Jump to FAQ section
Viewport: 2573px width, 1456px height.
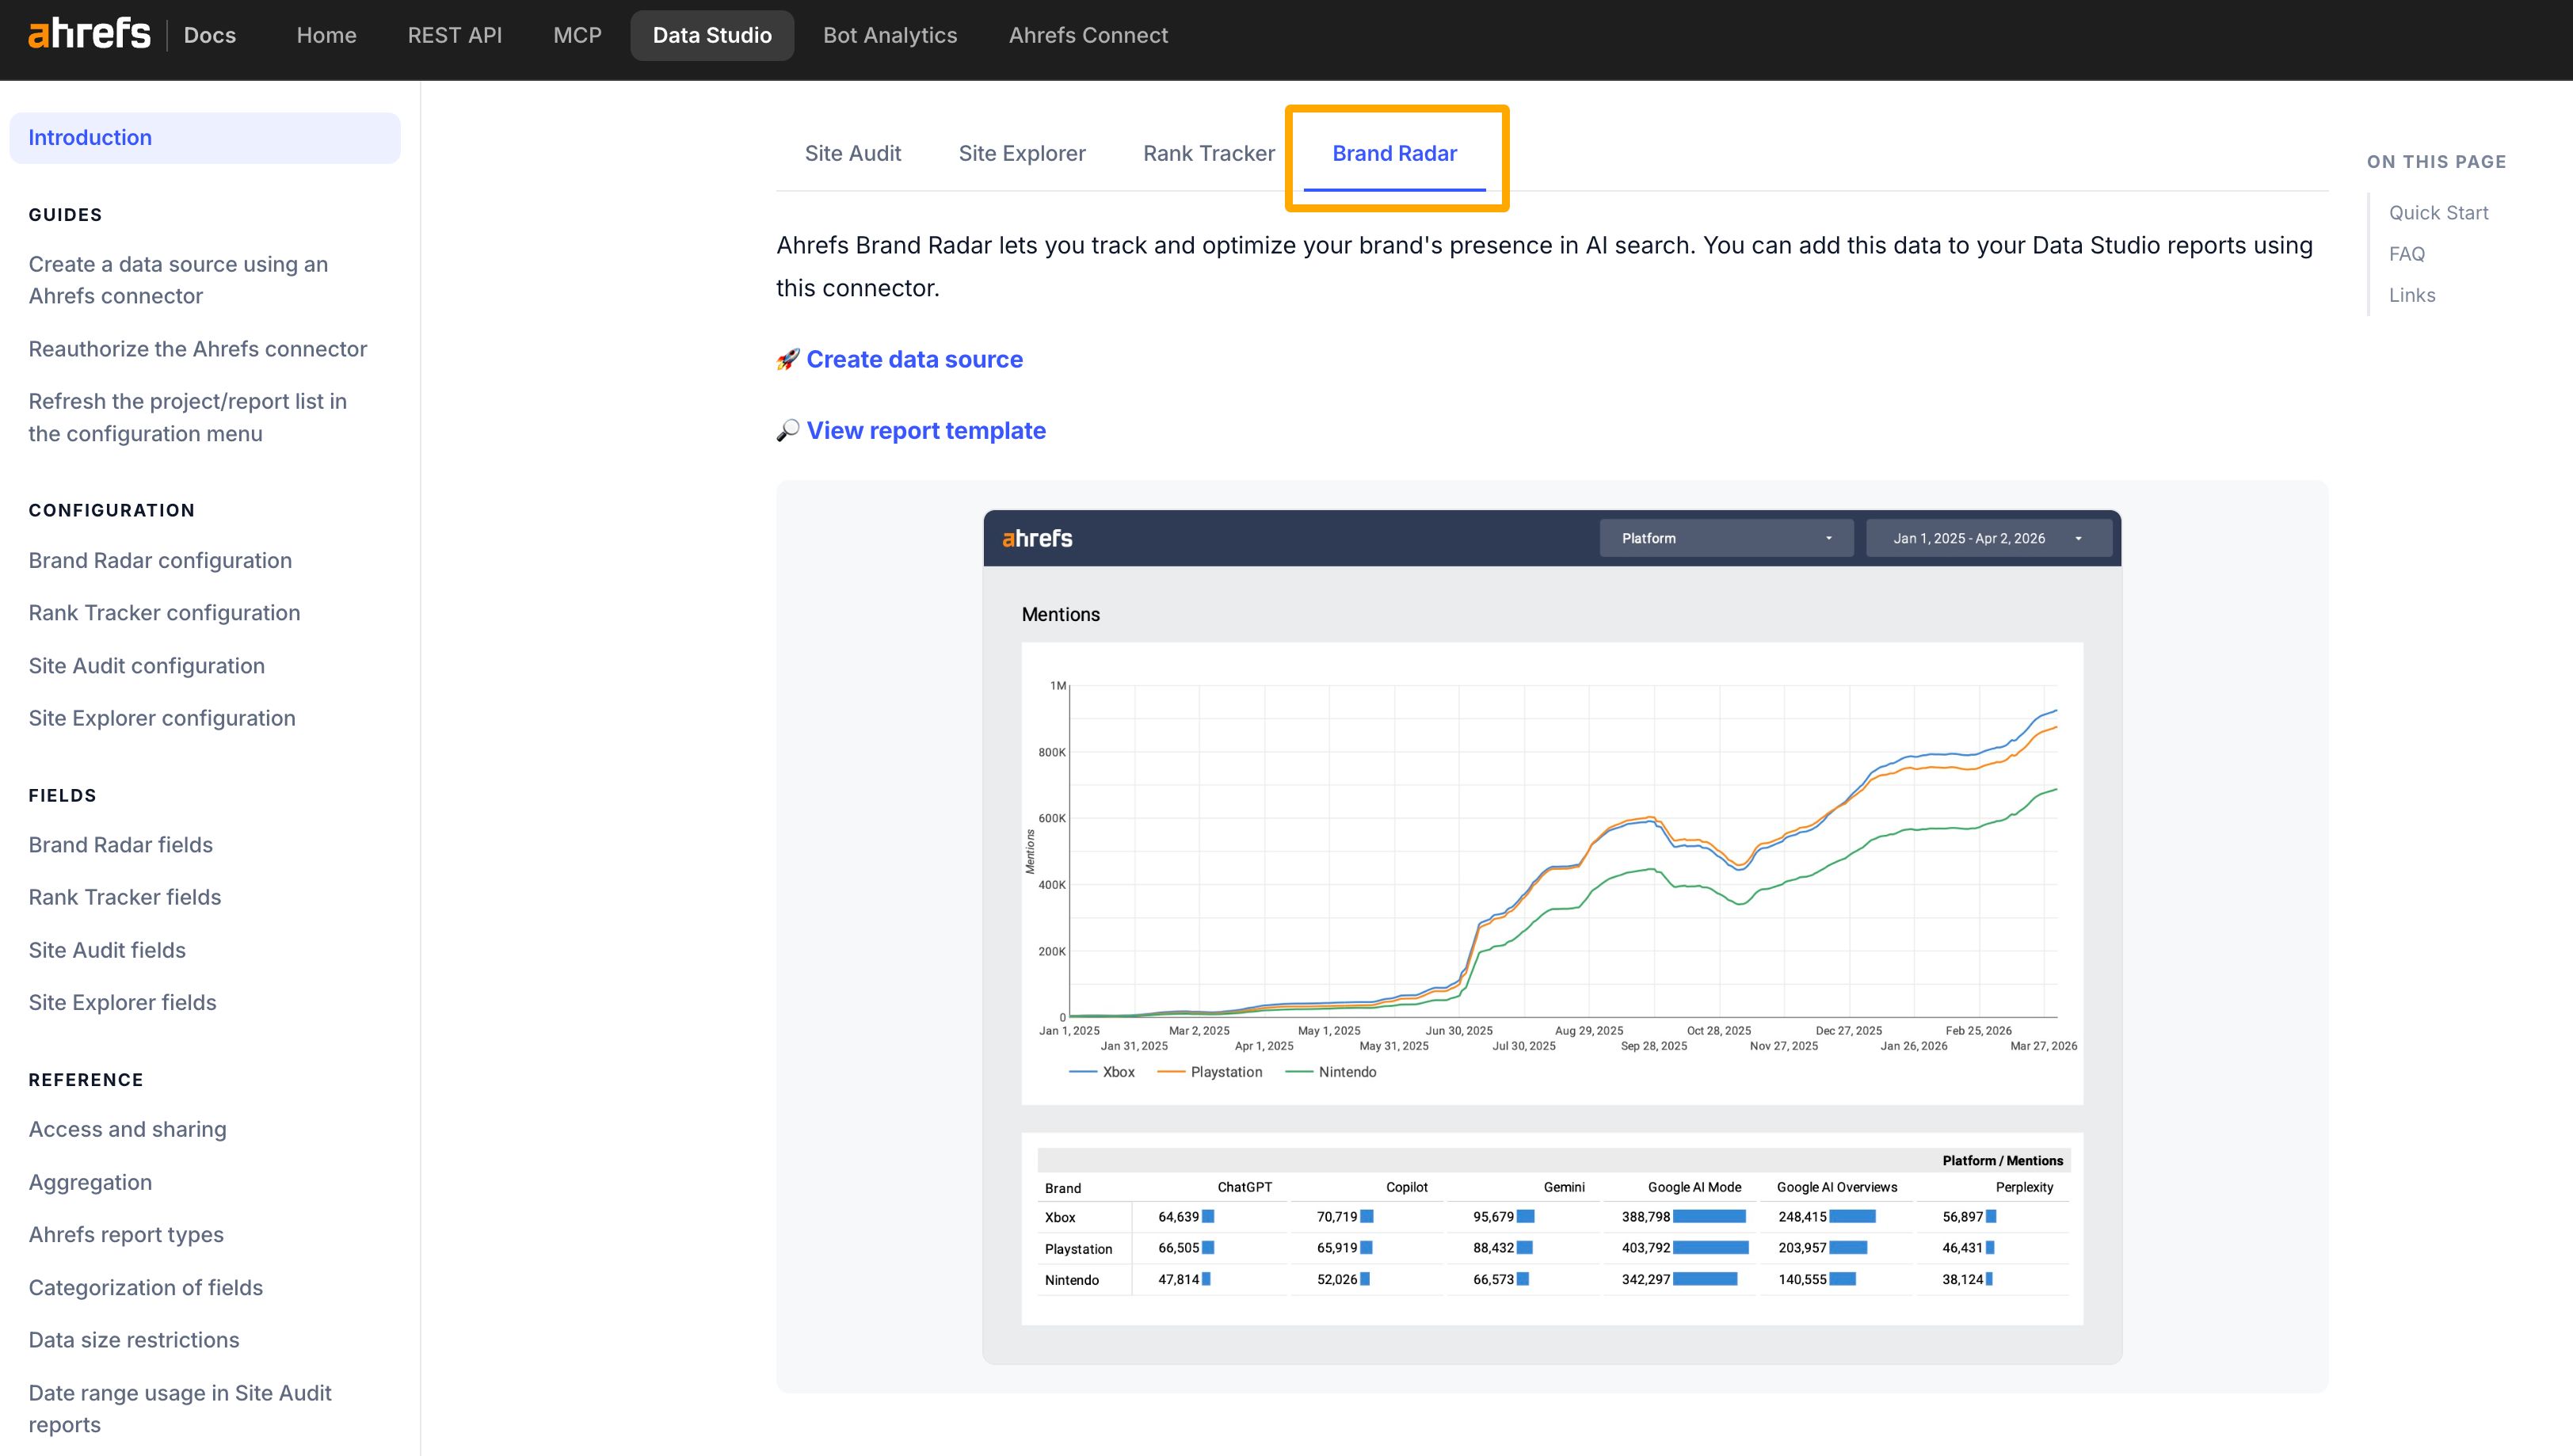[2407, 254]
